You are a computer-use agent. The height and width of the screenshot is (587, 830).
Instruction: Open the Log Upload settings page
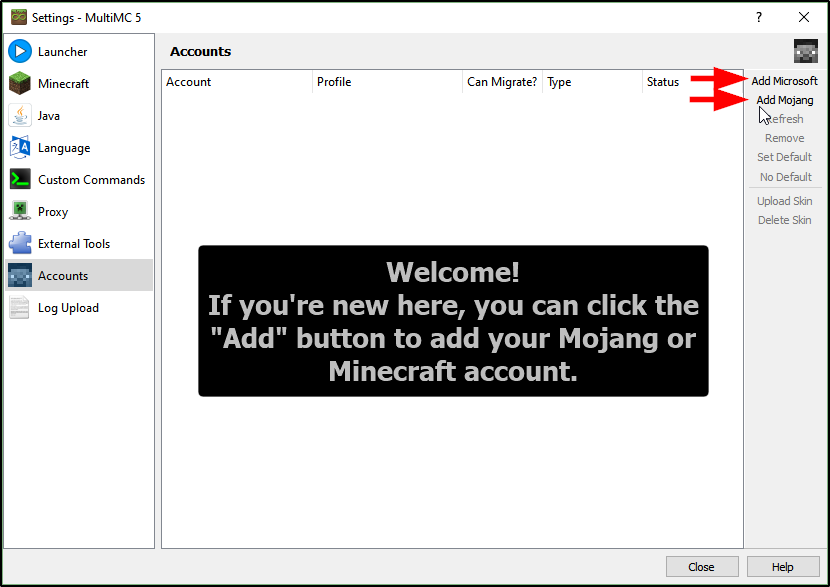coord(79,308)
